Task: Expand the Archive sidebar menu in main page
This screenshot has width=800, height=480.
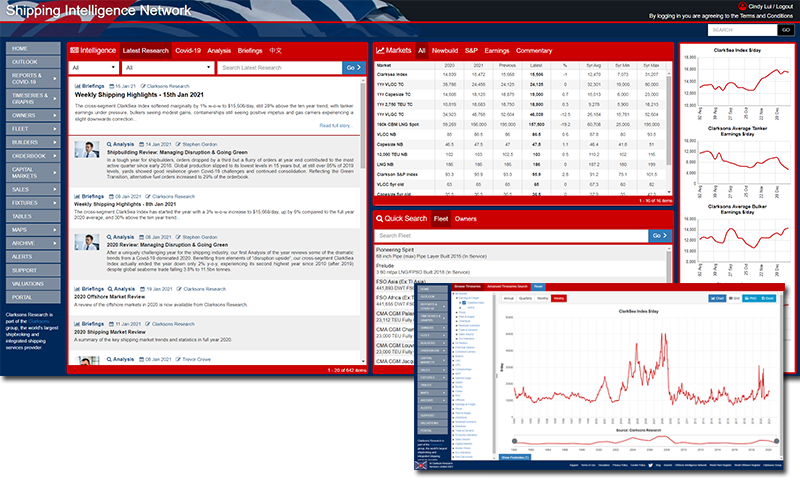Action: click(x=33, y=243)
